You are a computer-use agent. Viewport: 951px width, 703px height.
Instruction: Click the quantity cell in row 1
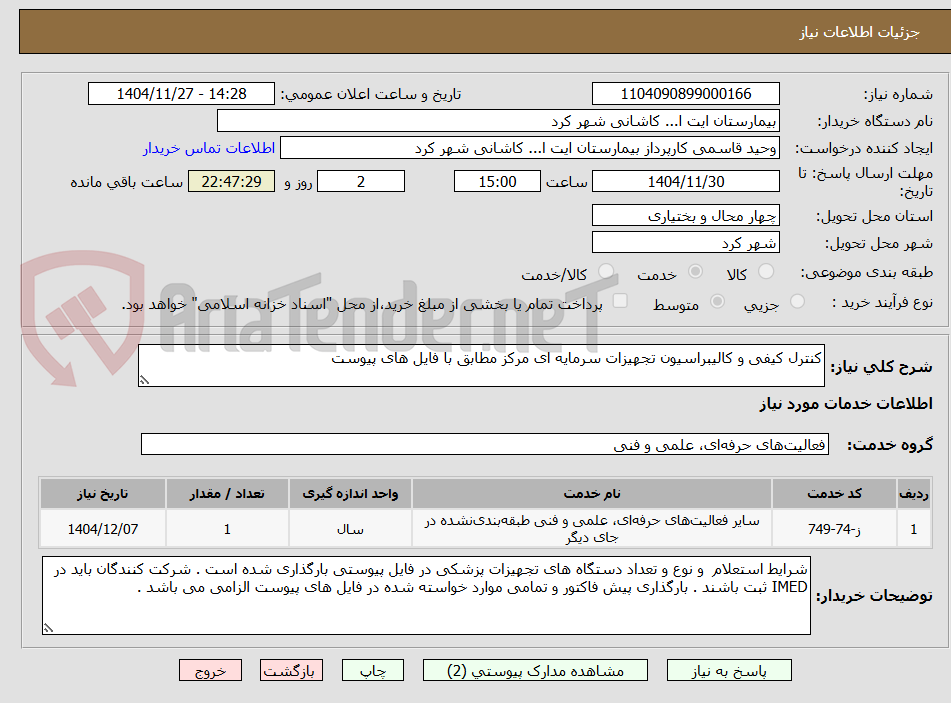(227, 529)
